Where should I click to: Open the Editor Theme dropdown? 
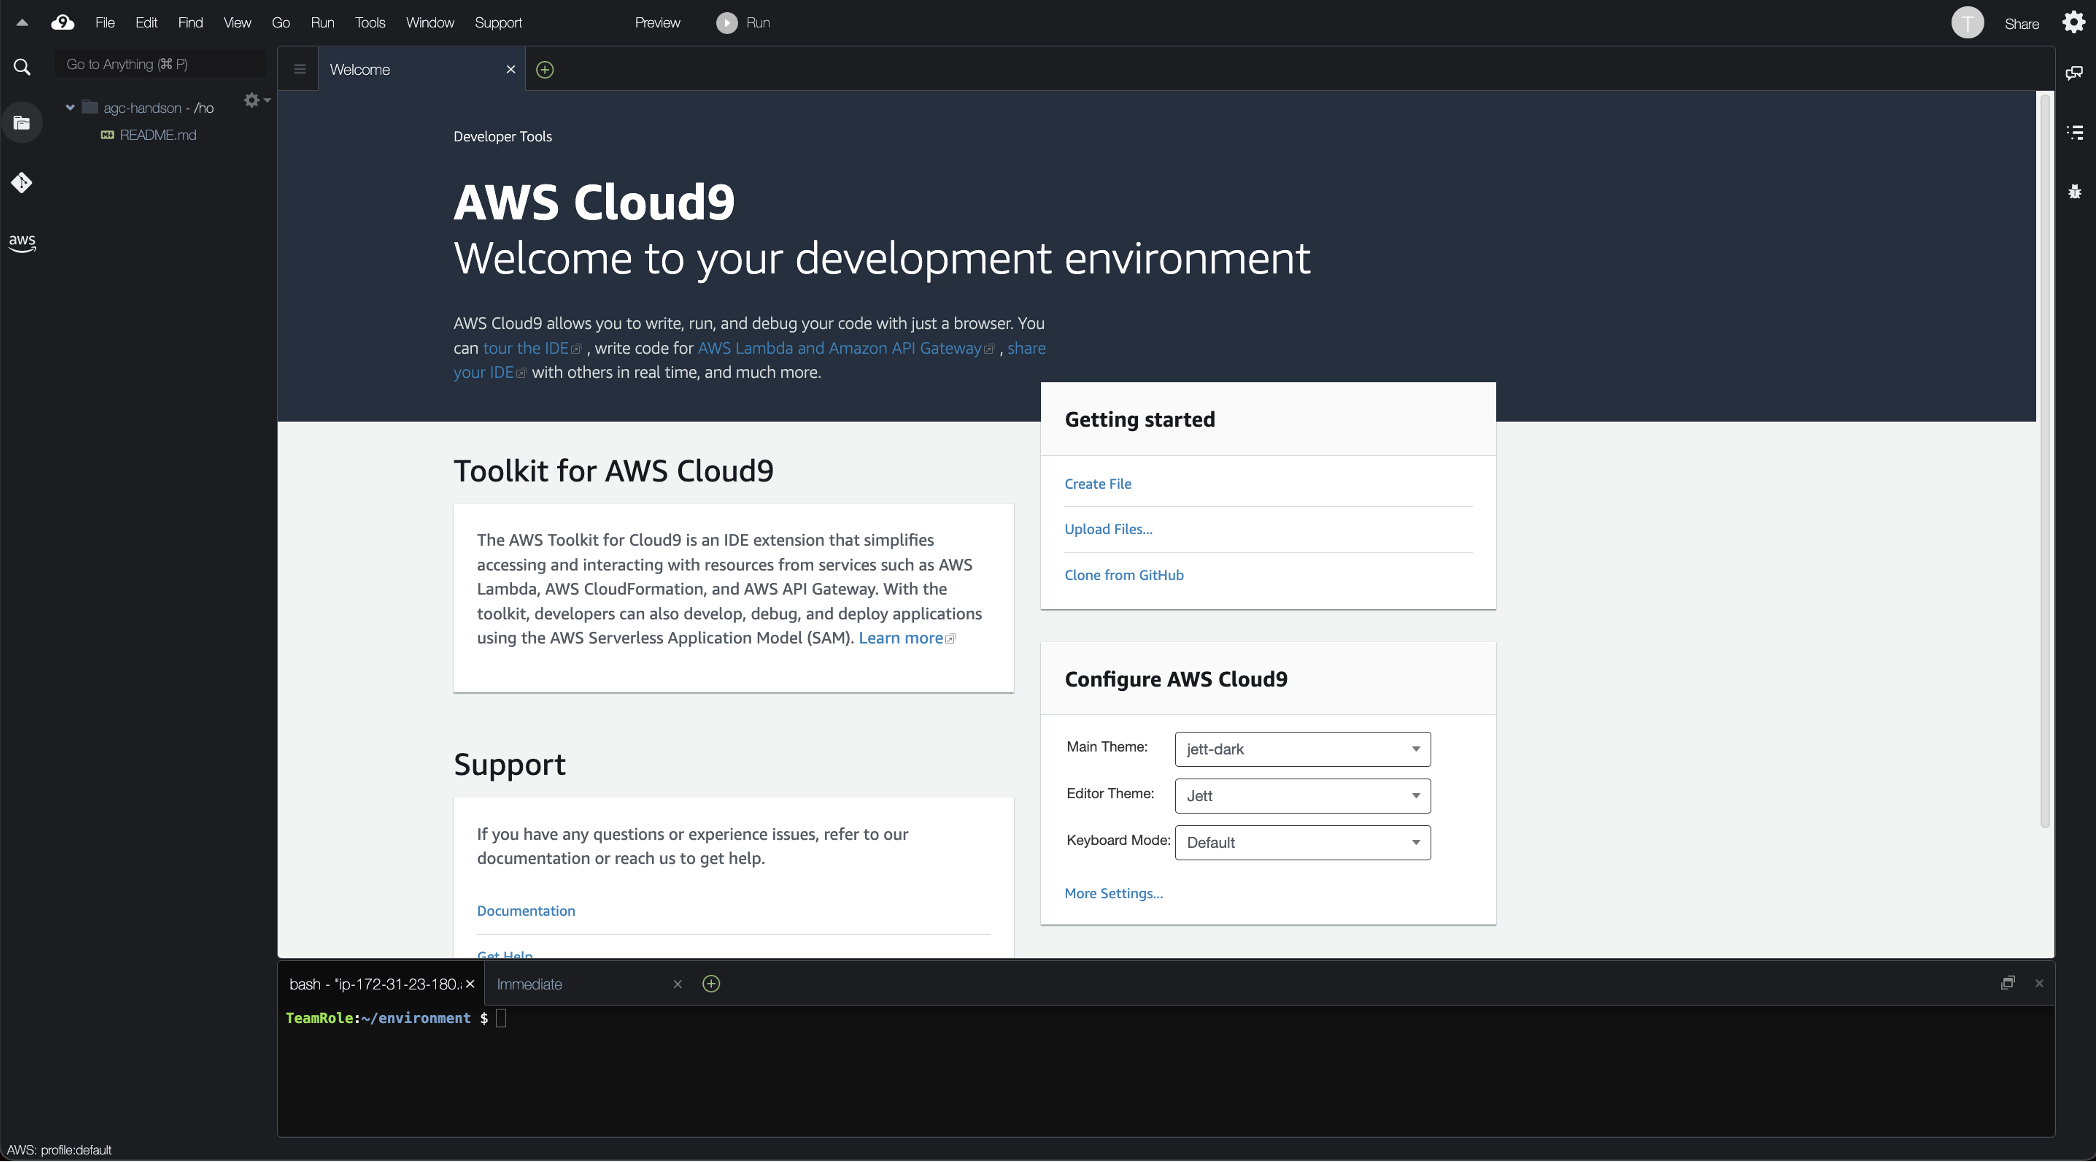pos(1302,796)
